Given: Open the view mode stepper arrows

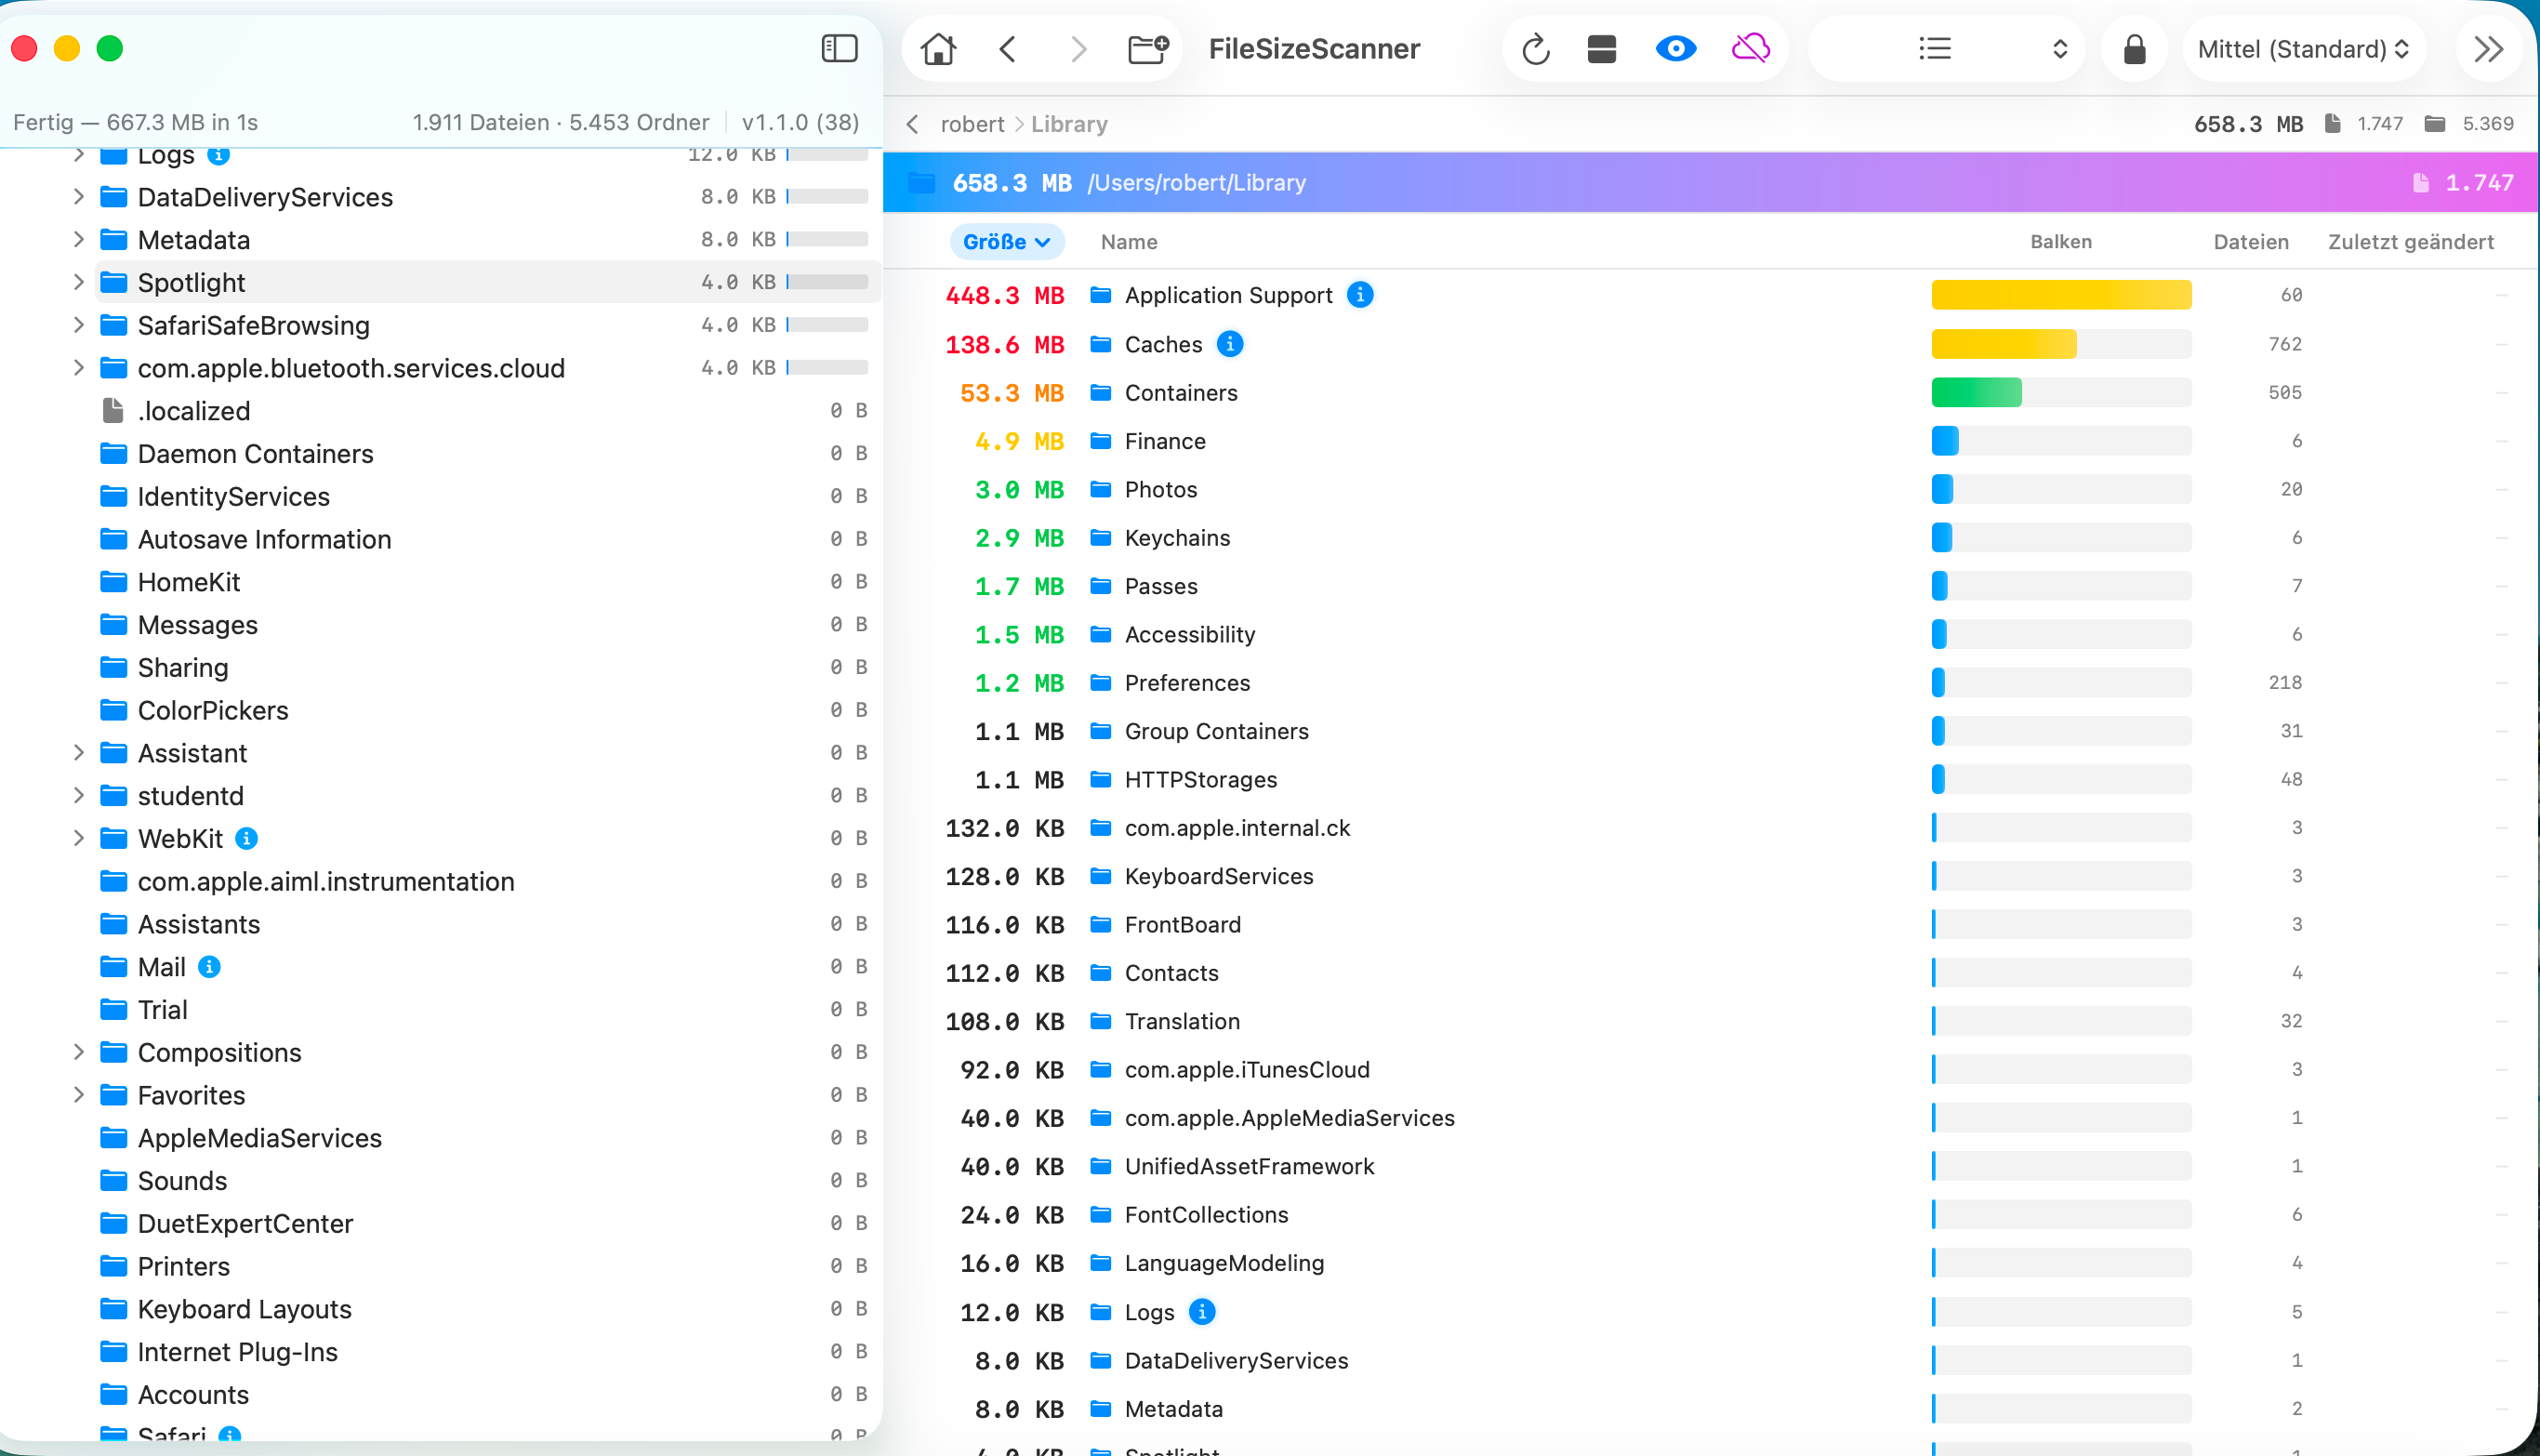Looking at the screenshot, I should click(2059, 49).
